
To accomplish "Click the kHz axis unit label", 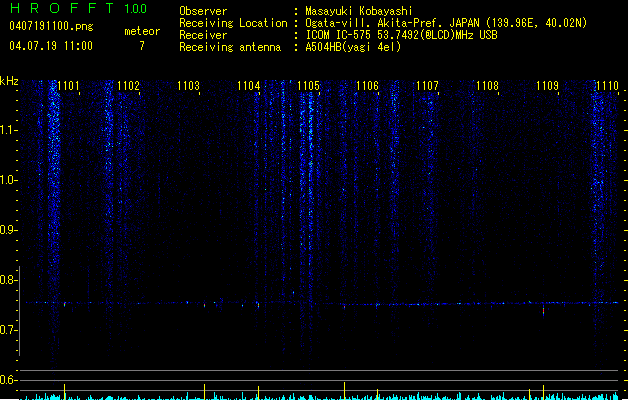I will pos(9,81).
